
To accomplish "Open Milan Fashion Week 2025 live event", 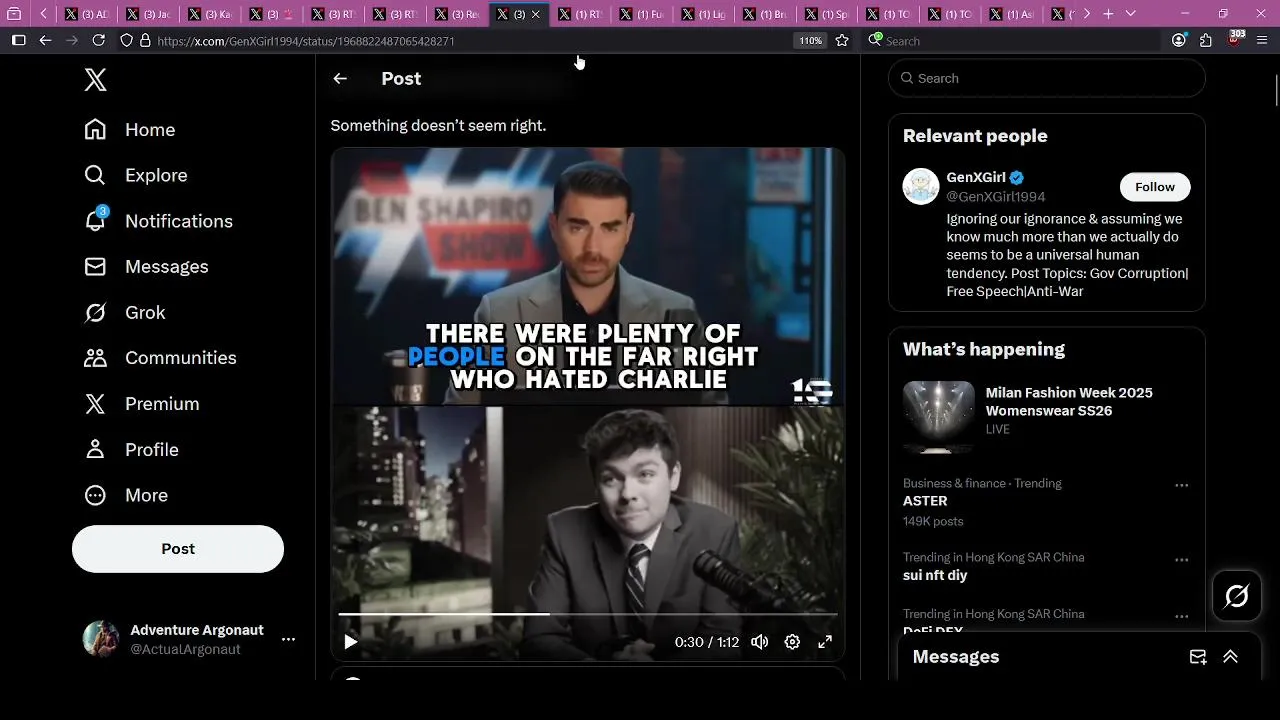I will click(1069, 402).
